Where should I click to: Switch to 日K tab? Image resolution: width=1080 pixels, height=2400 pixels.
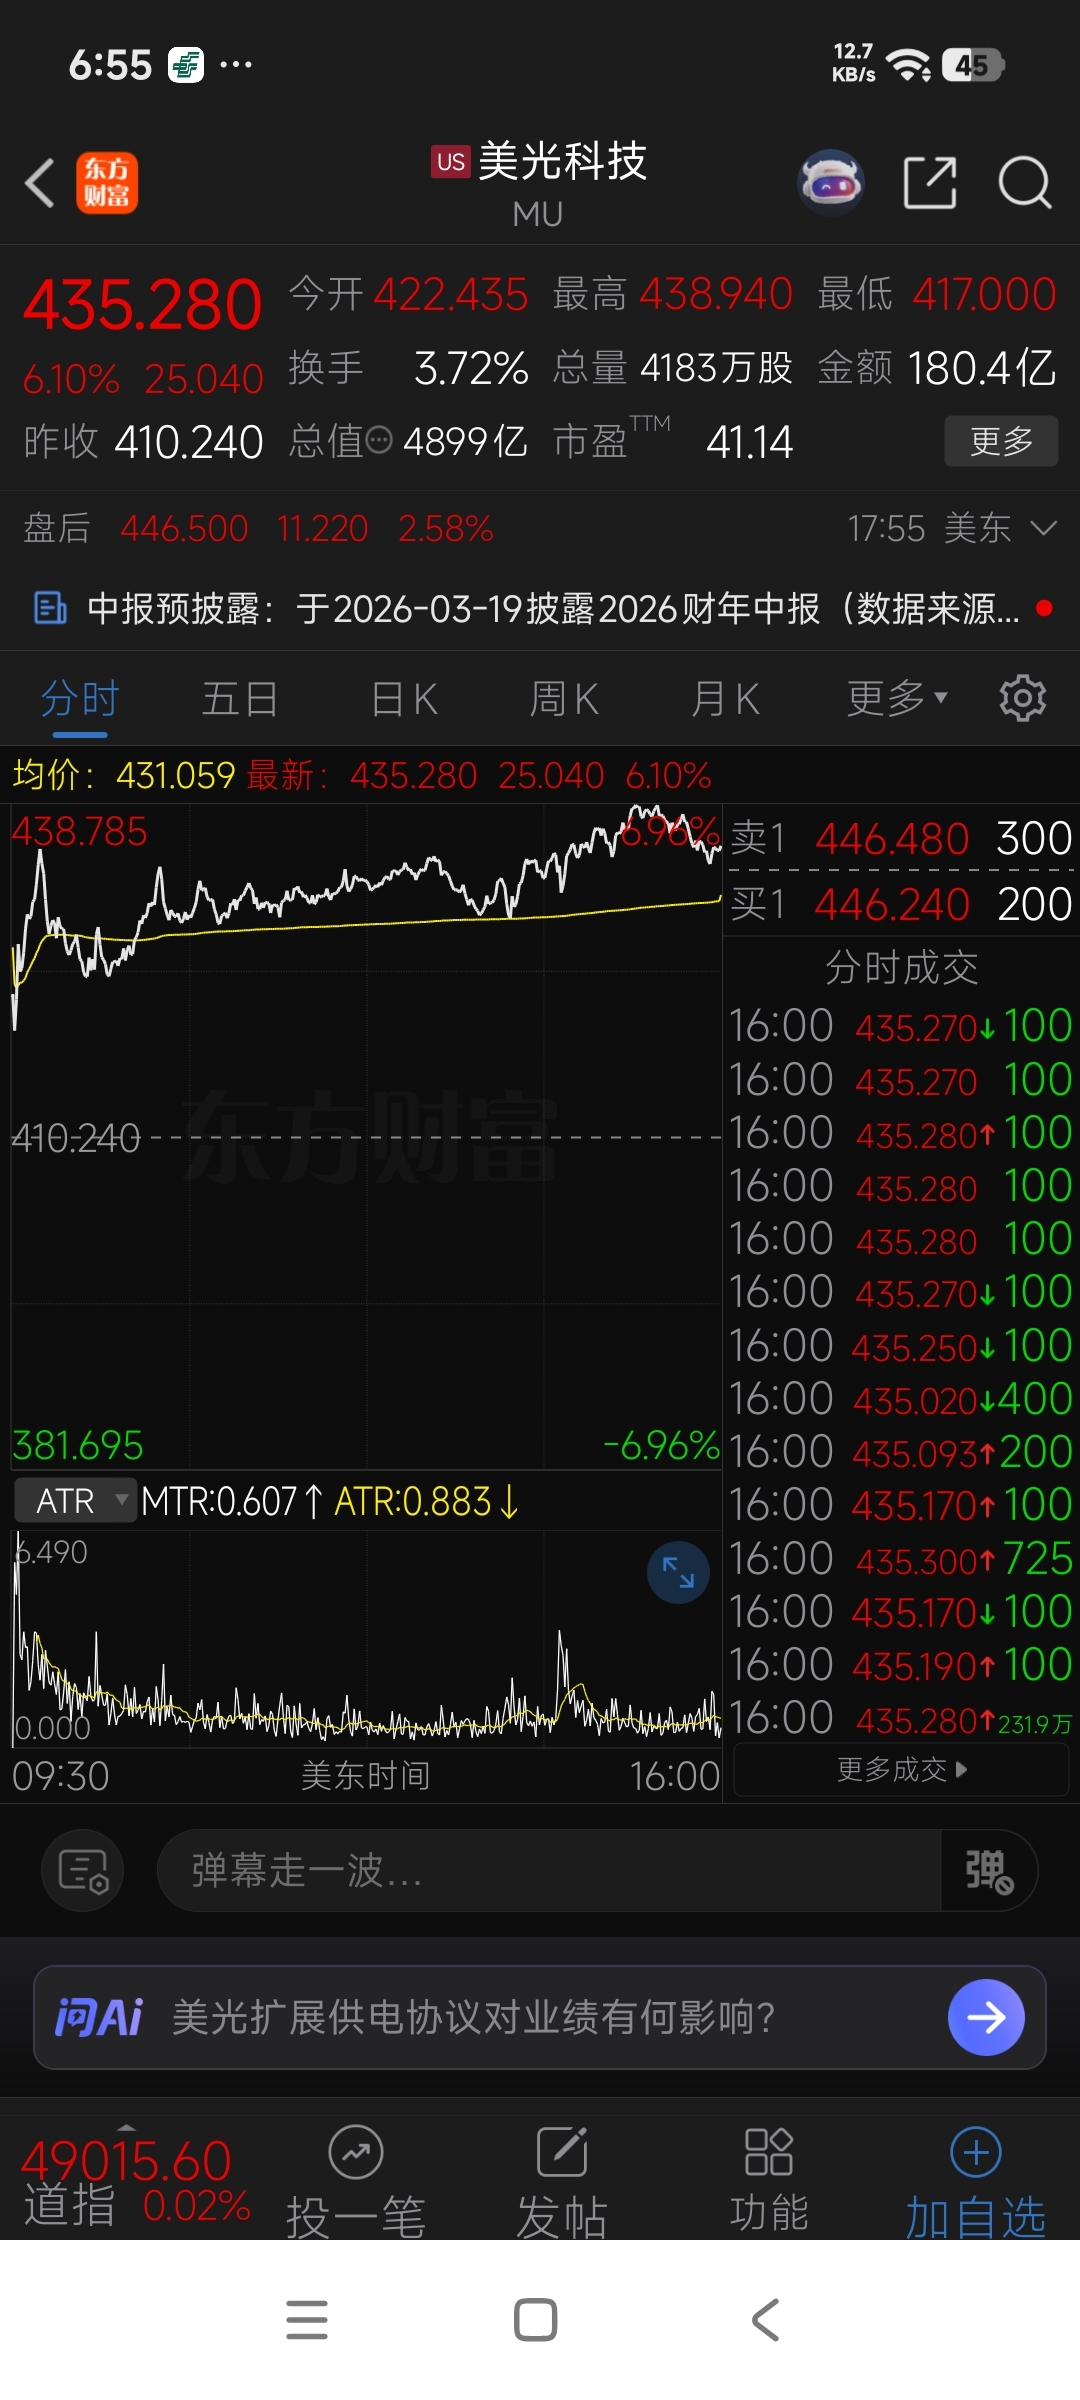coord(404,698)
